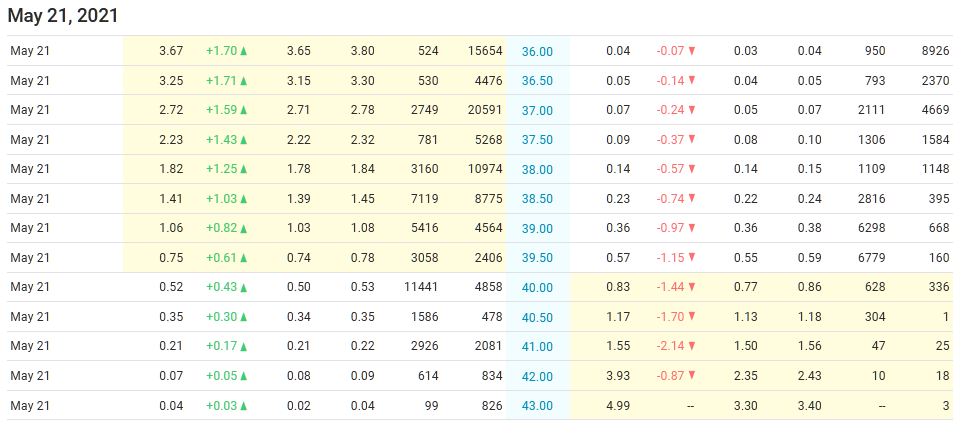This screenshot has width=962, height=431.
Task: Click the red down arrow beside -2.14
Action: point(692,346)
